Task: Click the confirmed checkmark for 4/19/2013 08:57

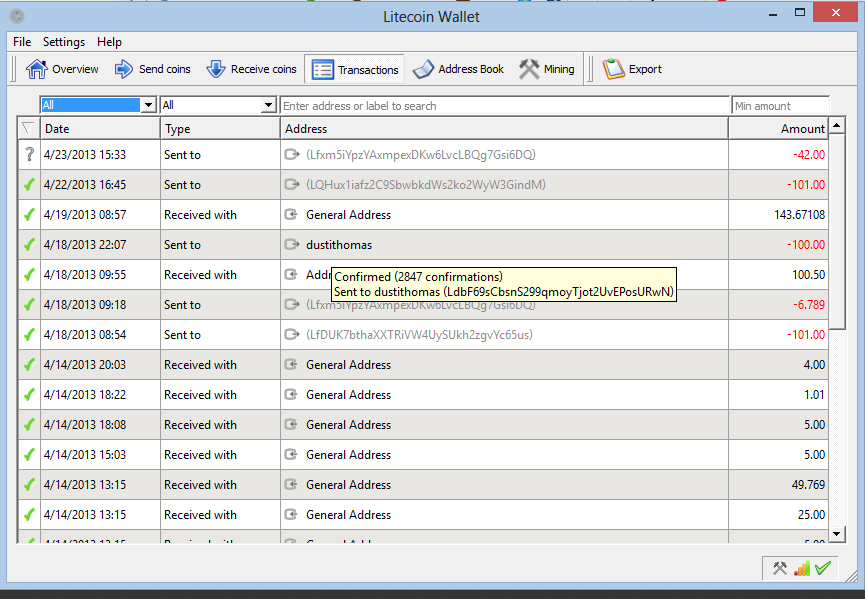Action: point(30,215)
